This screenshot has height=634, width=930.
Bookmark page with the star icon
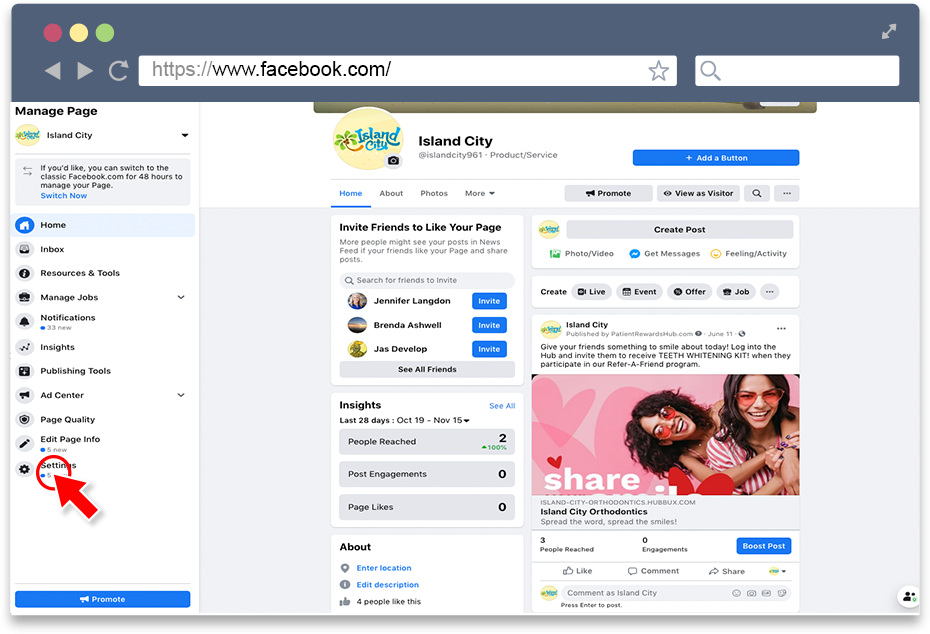(x=658, y=71)
